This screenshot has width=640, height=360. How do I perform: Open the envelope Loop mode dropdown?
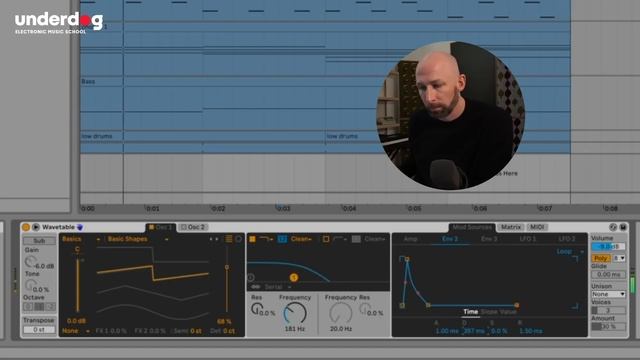(x=570, y=251)
